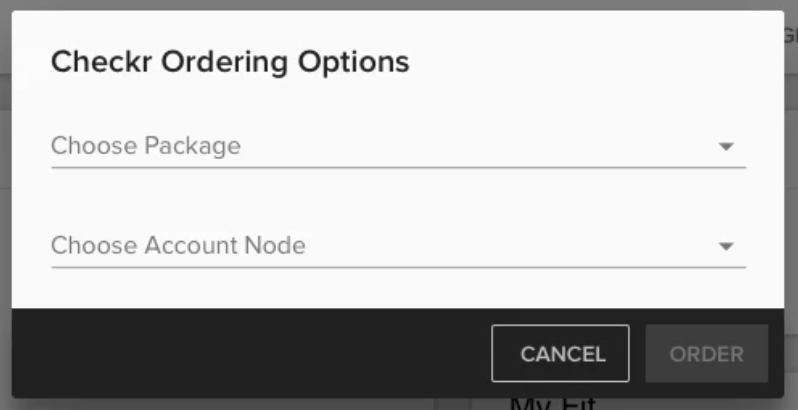
Task: Click the "Choose Package" placeholder text
Action: coord(146,146)
